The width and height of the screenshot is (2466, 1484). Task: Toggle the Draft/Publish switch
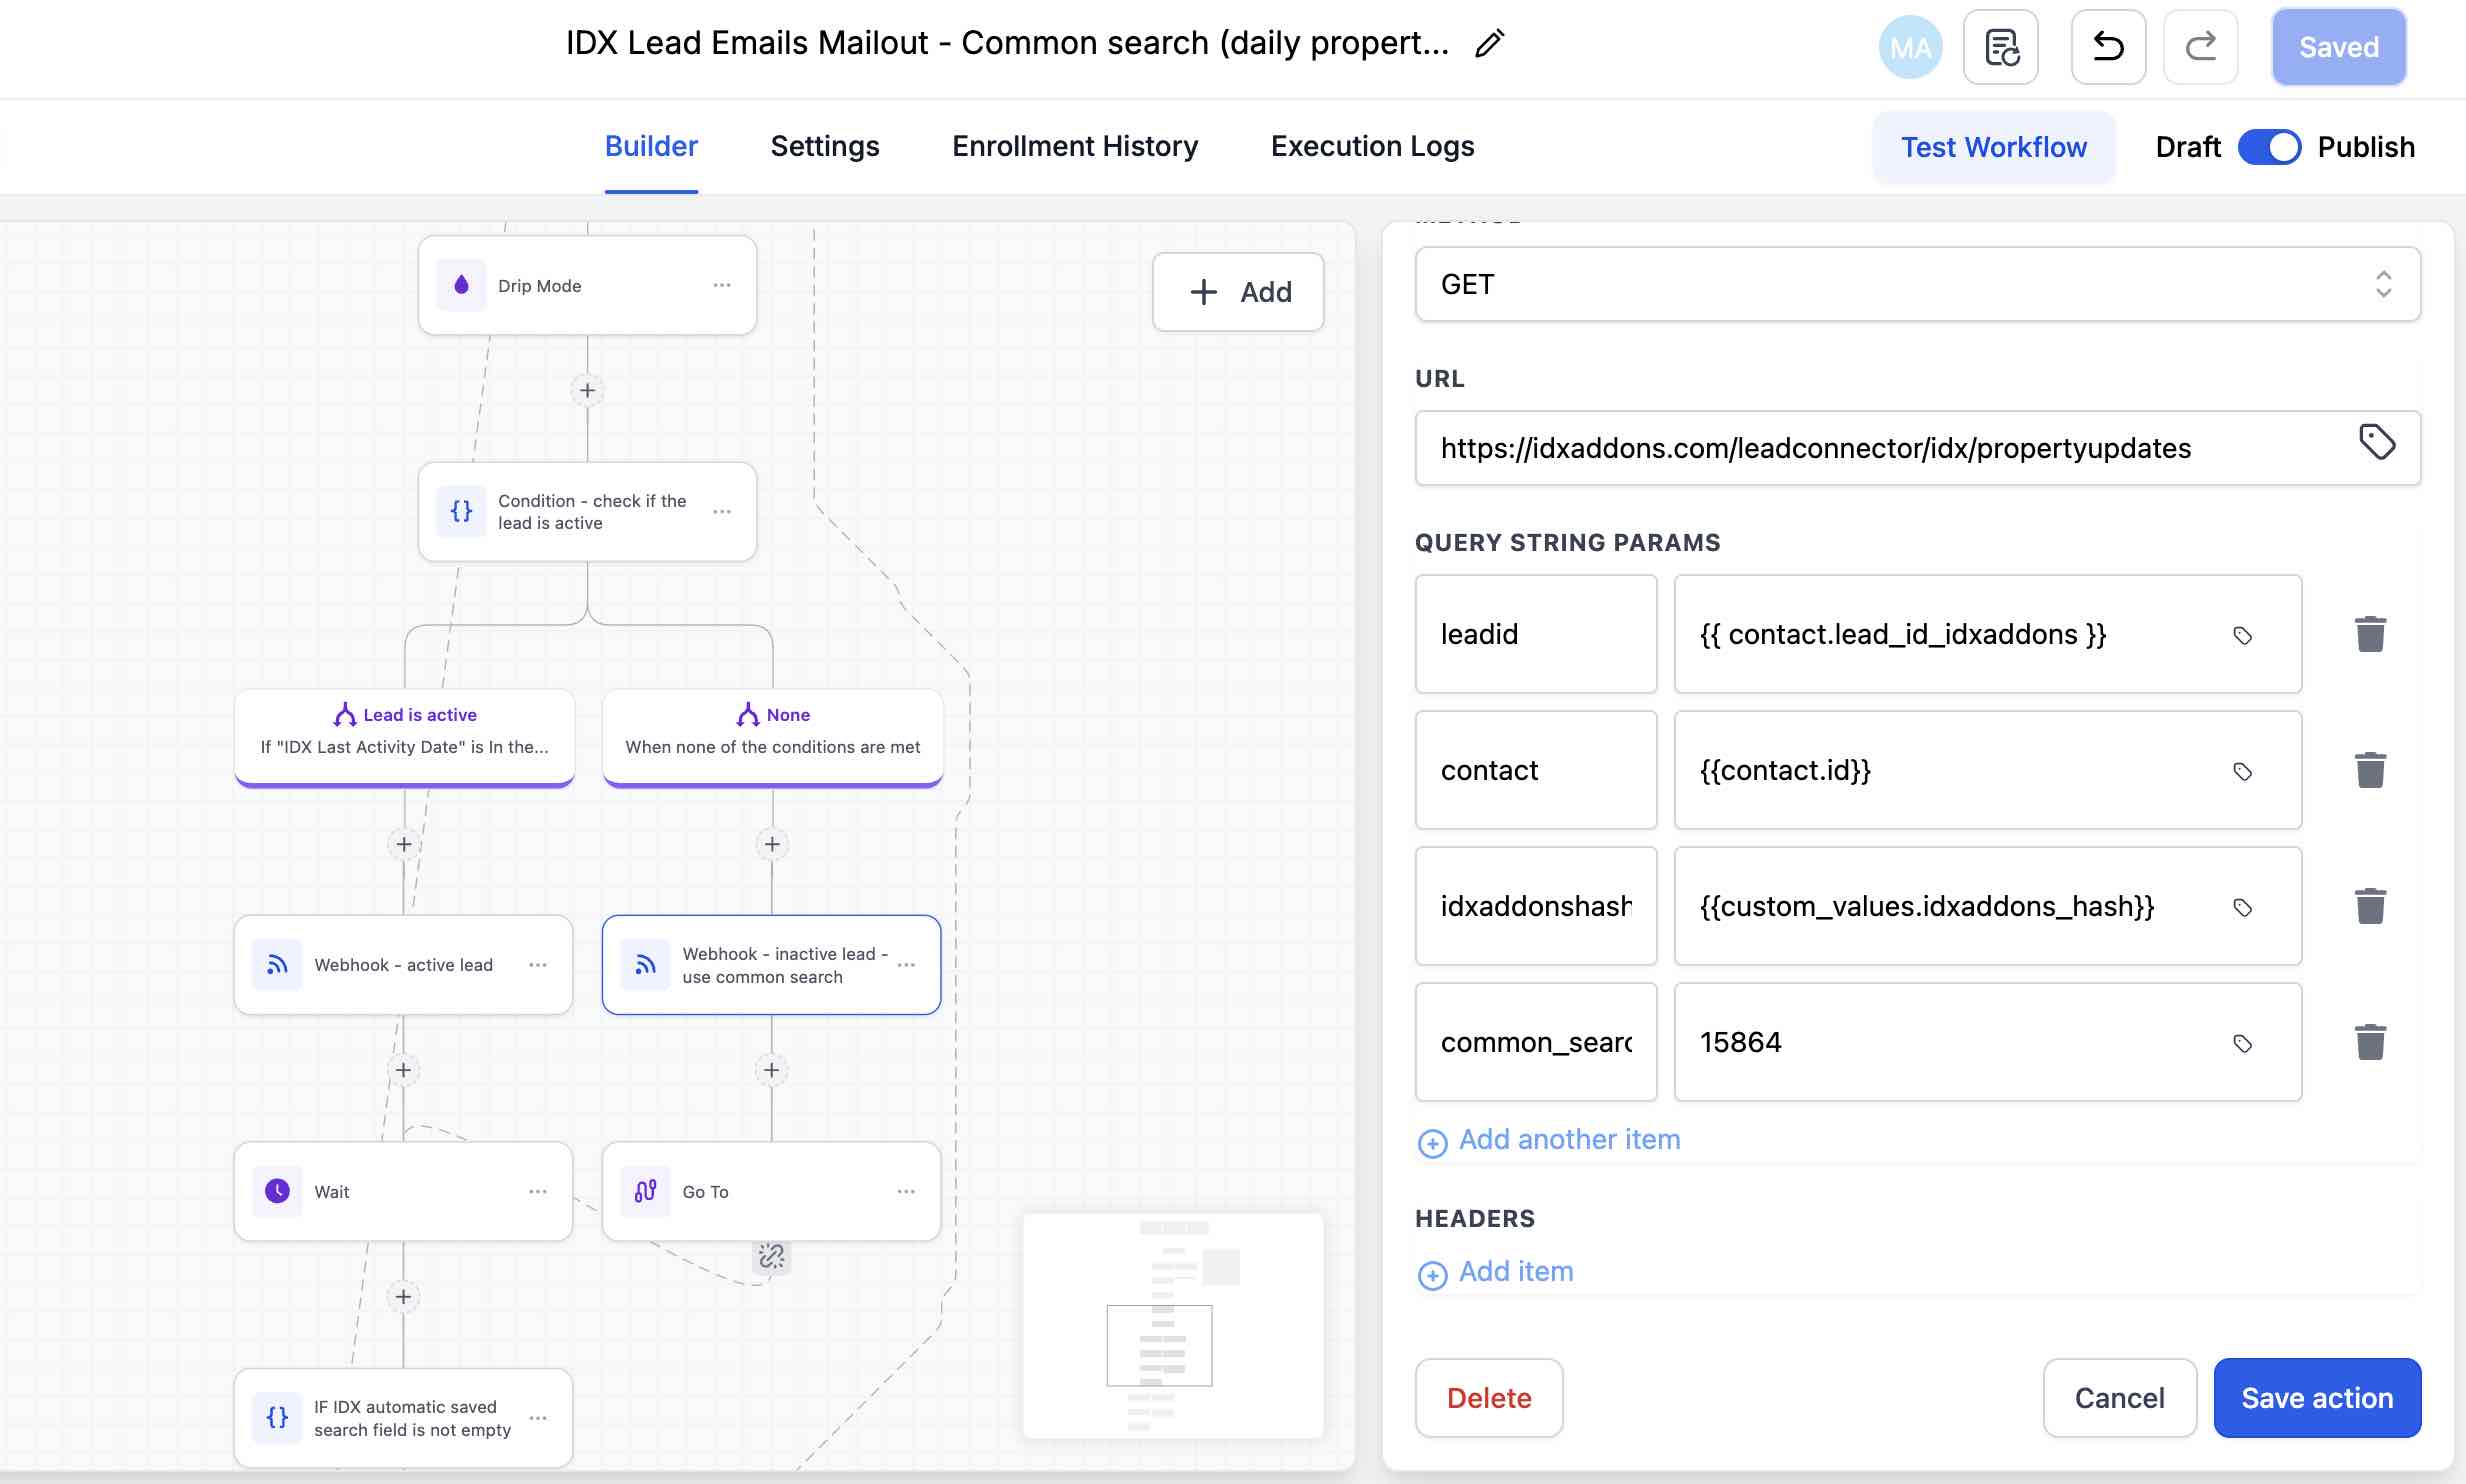pyautogui.click(x=2269, y=147)
